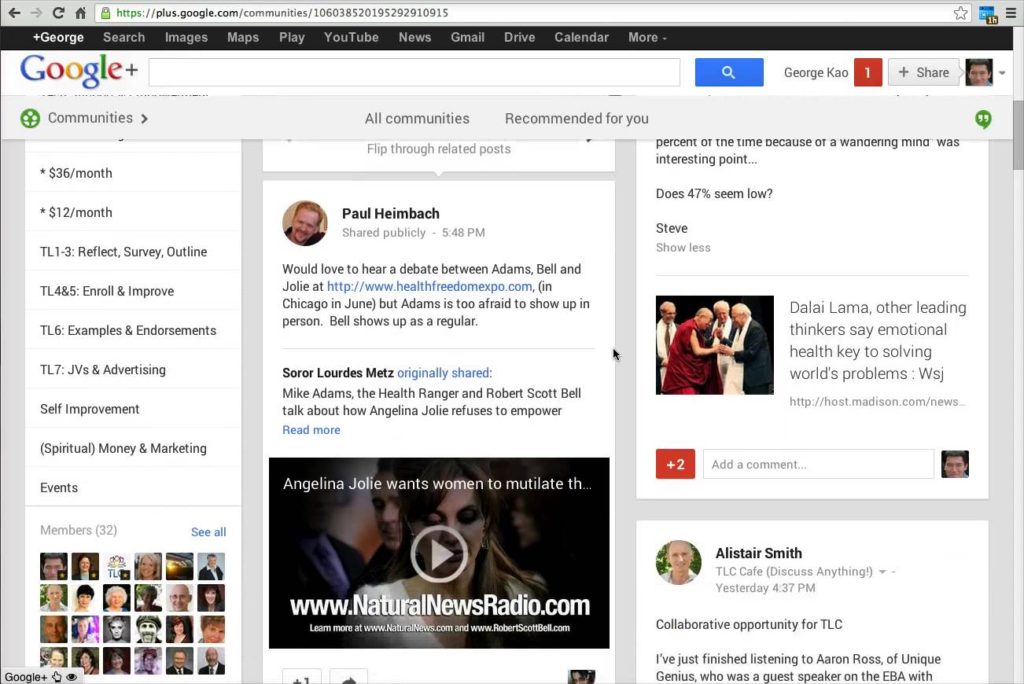Click the browser back arrow

14,12
